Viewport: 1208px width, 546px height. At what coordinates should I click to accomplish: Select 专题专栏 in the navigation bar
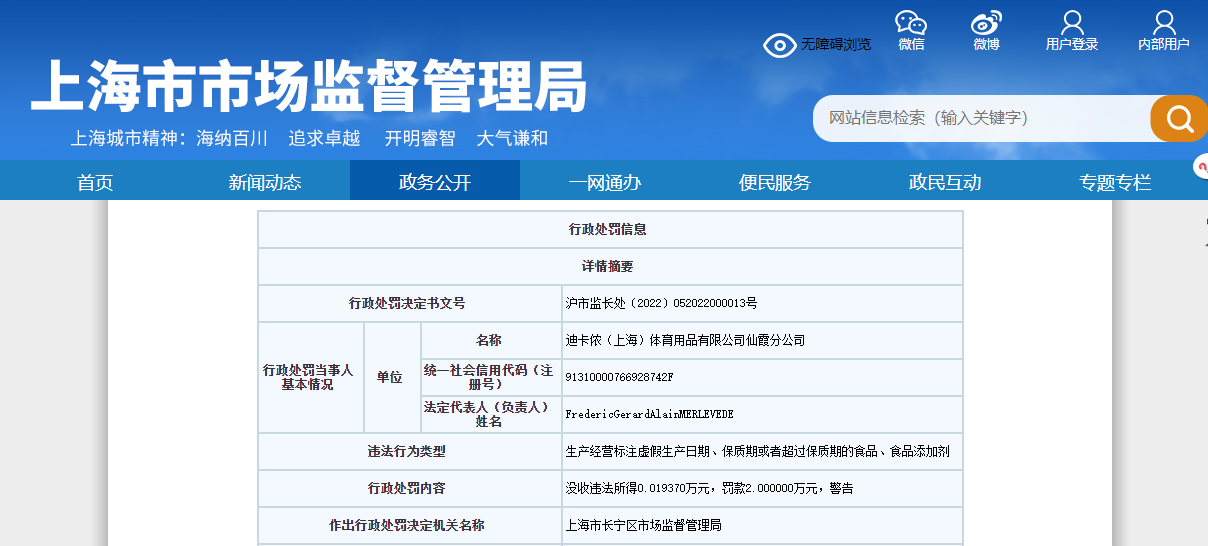point(1115,182)
